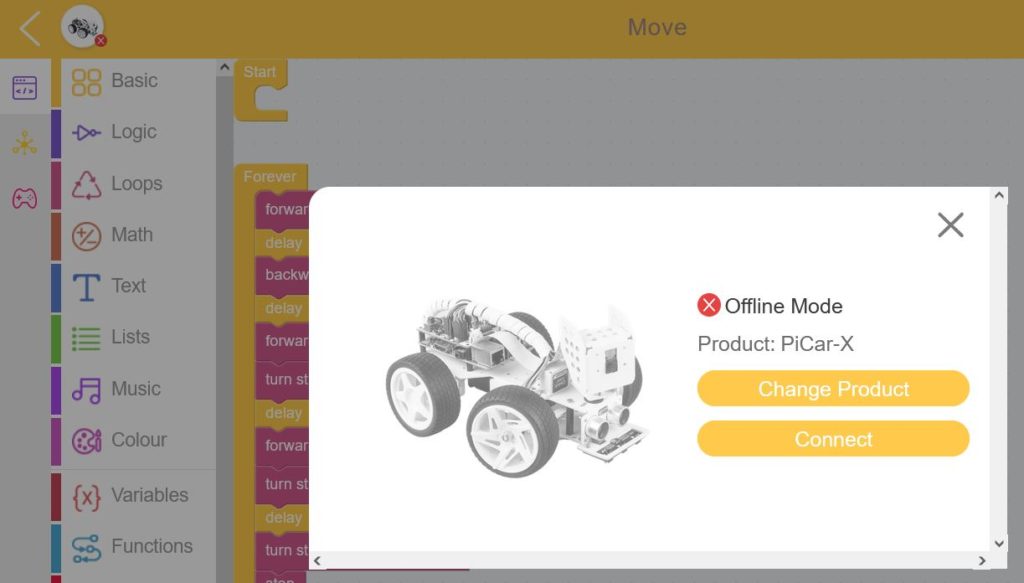Click the Math plus-minus icon
The image size is (1024, 583).
[x=86, y=236]
